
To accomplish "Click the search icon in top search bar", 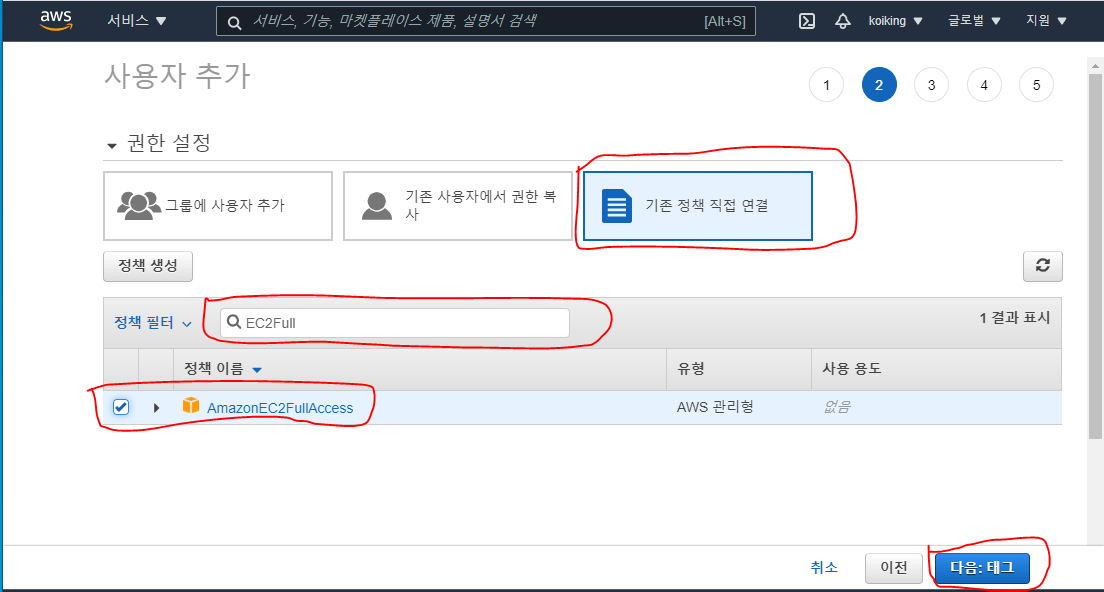I will pyautogui.click(x=234, y=23).
